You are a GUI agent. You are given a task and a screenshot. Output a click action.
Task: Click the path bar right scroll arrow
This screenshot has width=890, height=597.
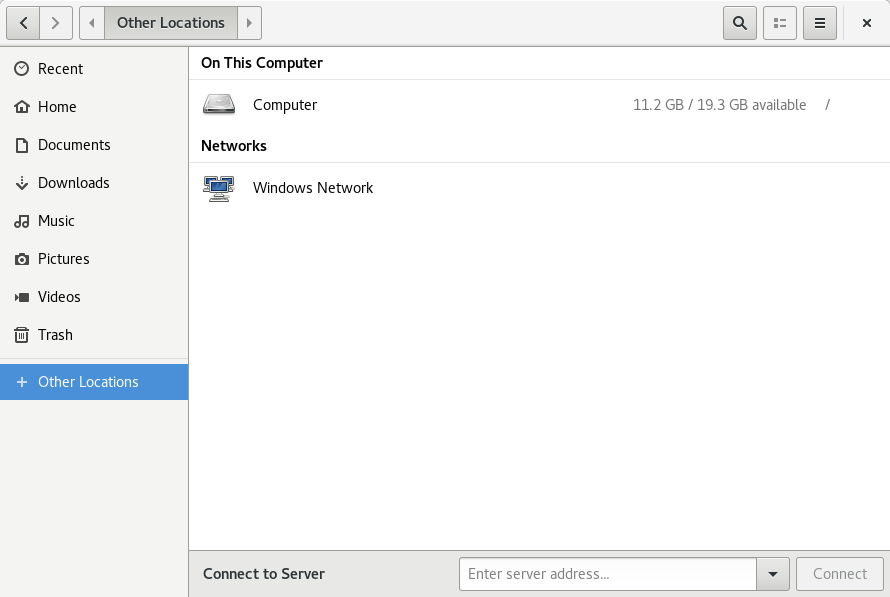tap(249, 23)
